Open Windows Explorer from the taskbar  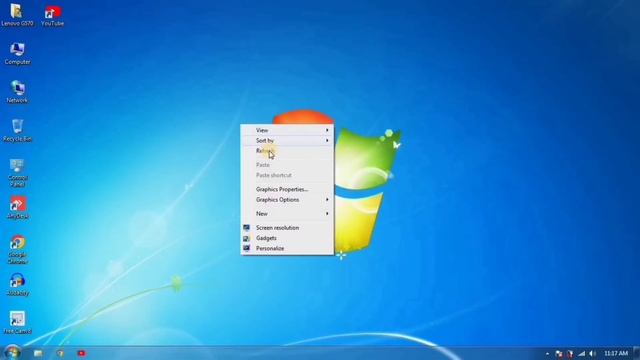pyautogui.click(x=38, y=353)
